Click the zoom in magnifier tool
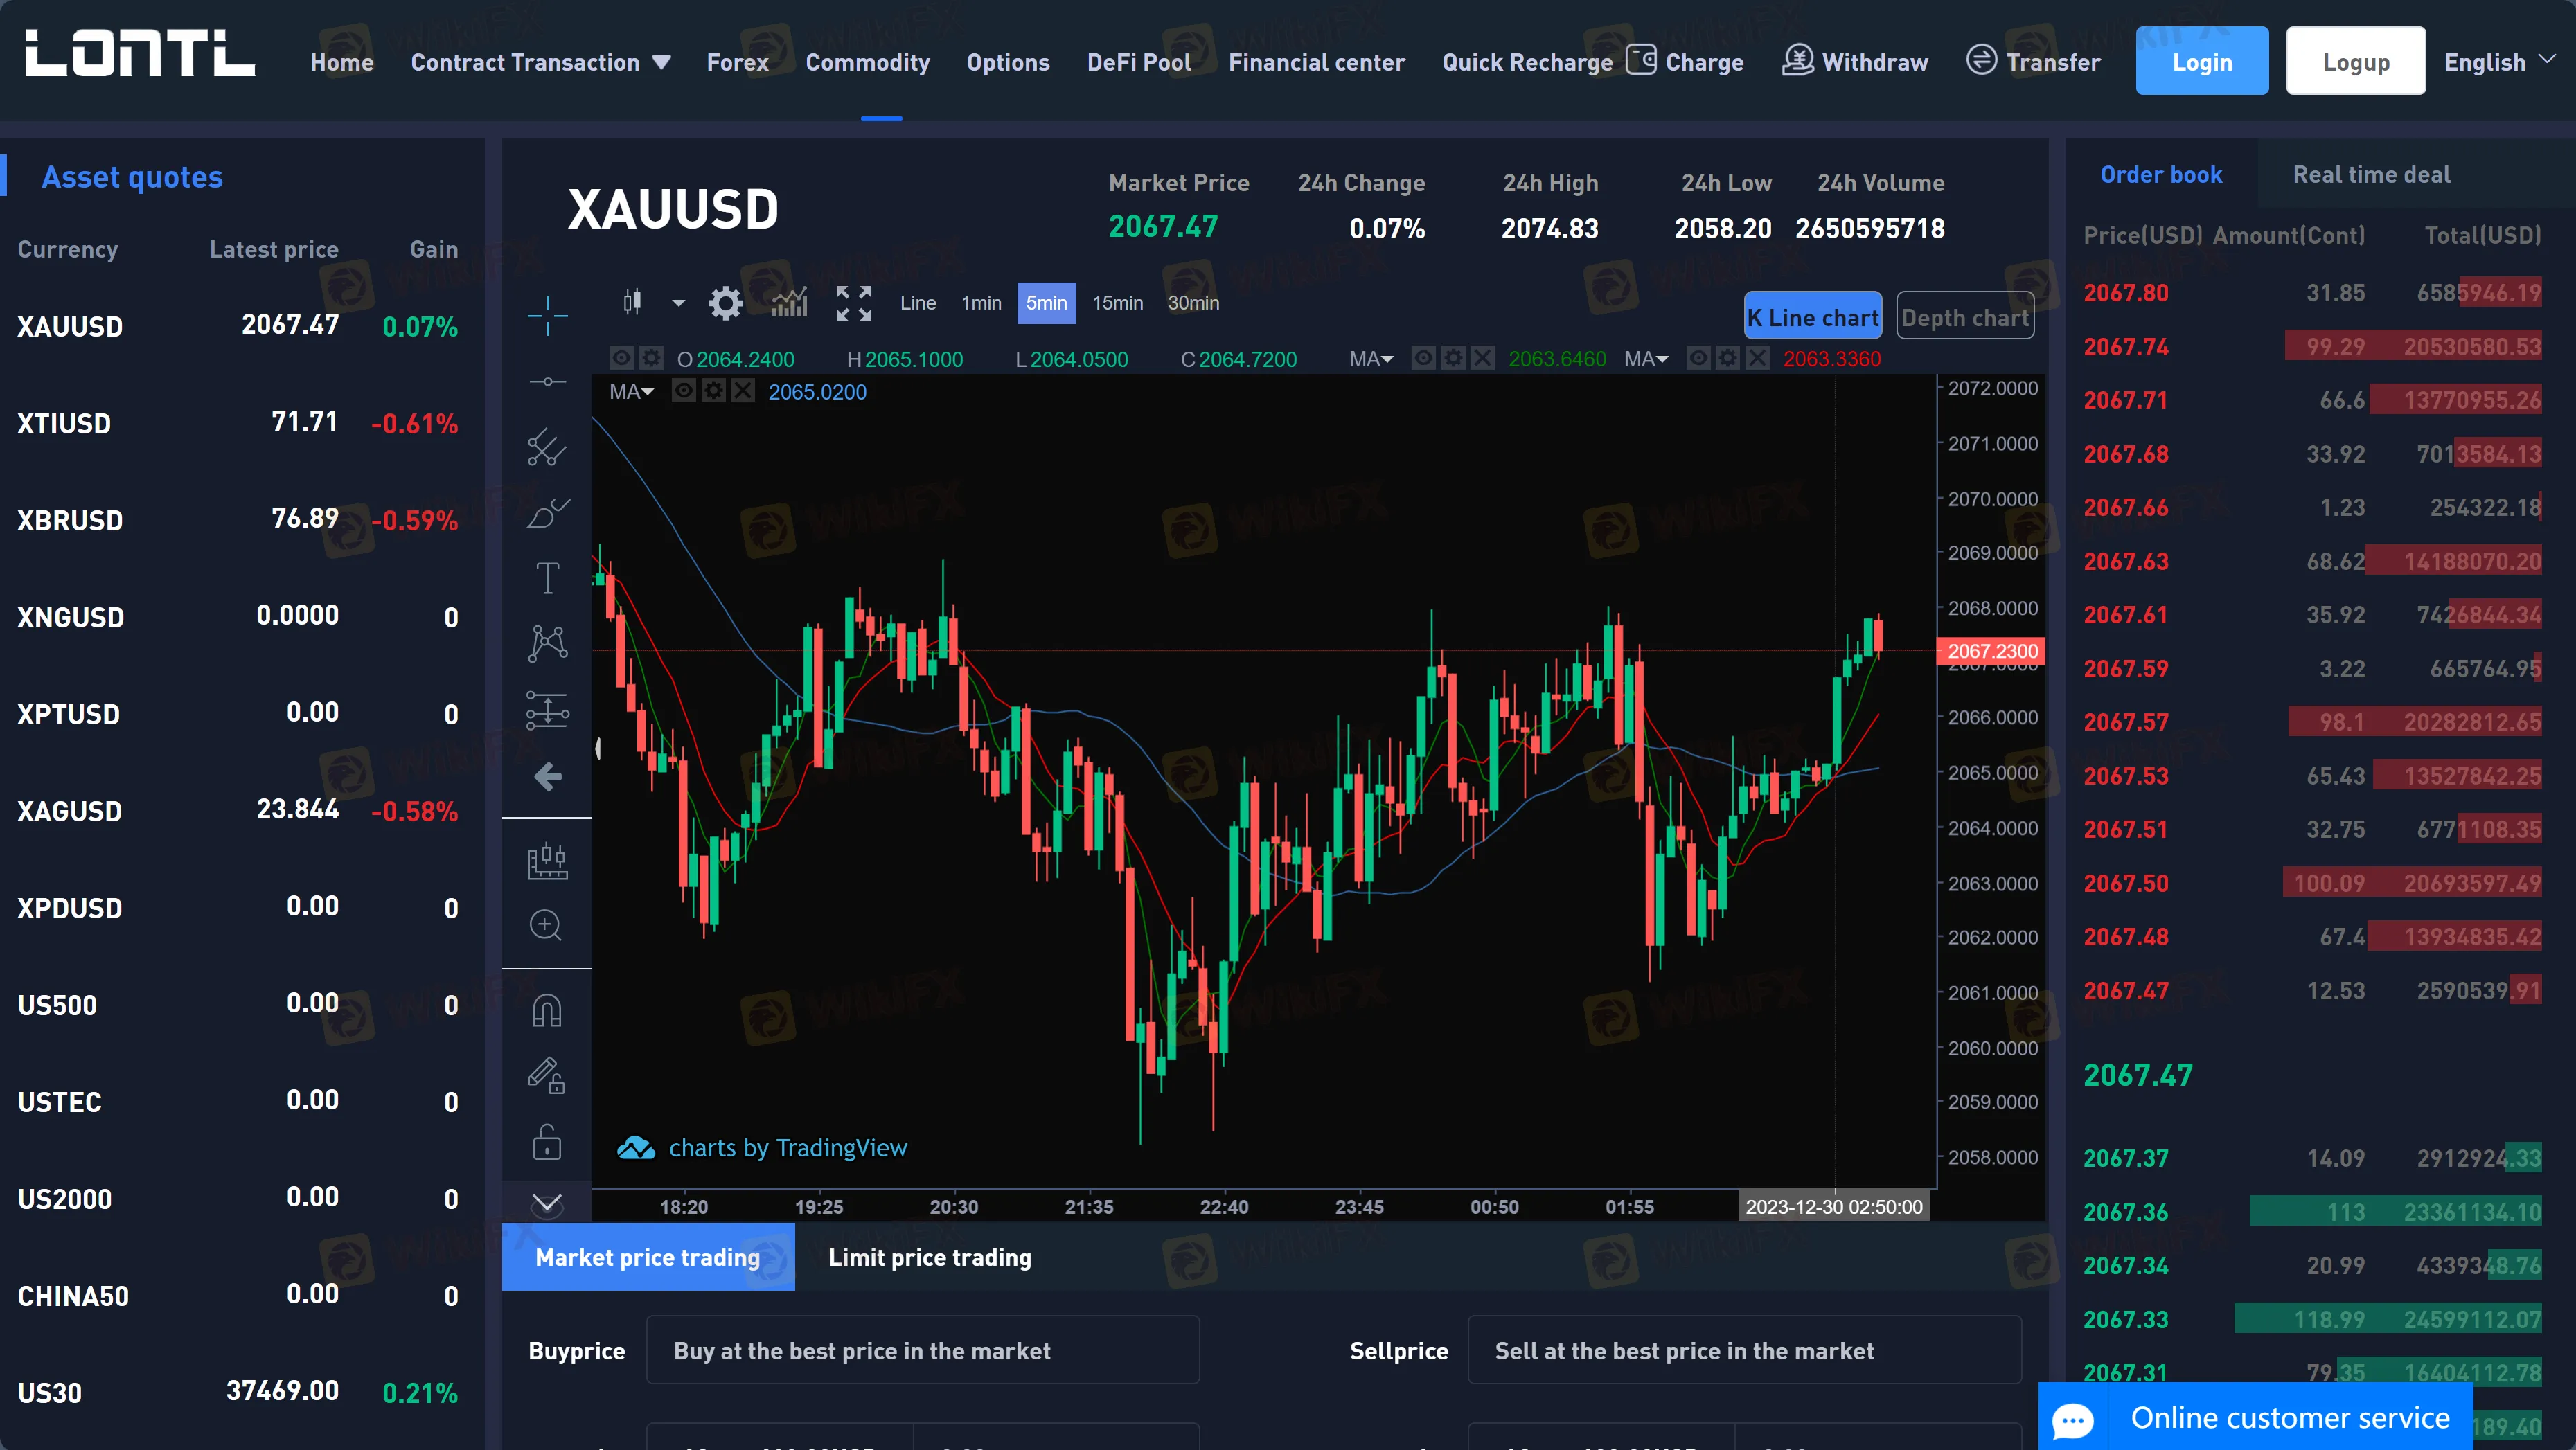 tap(546, 925)
